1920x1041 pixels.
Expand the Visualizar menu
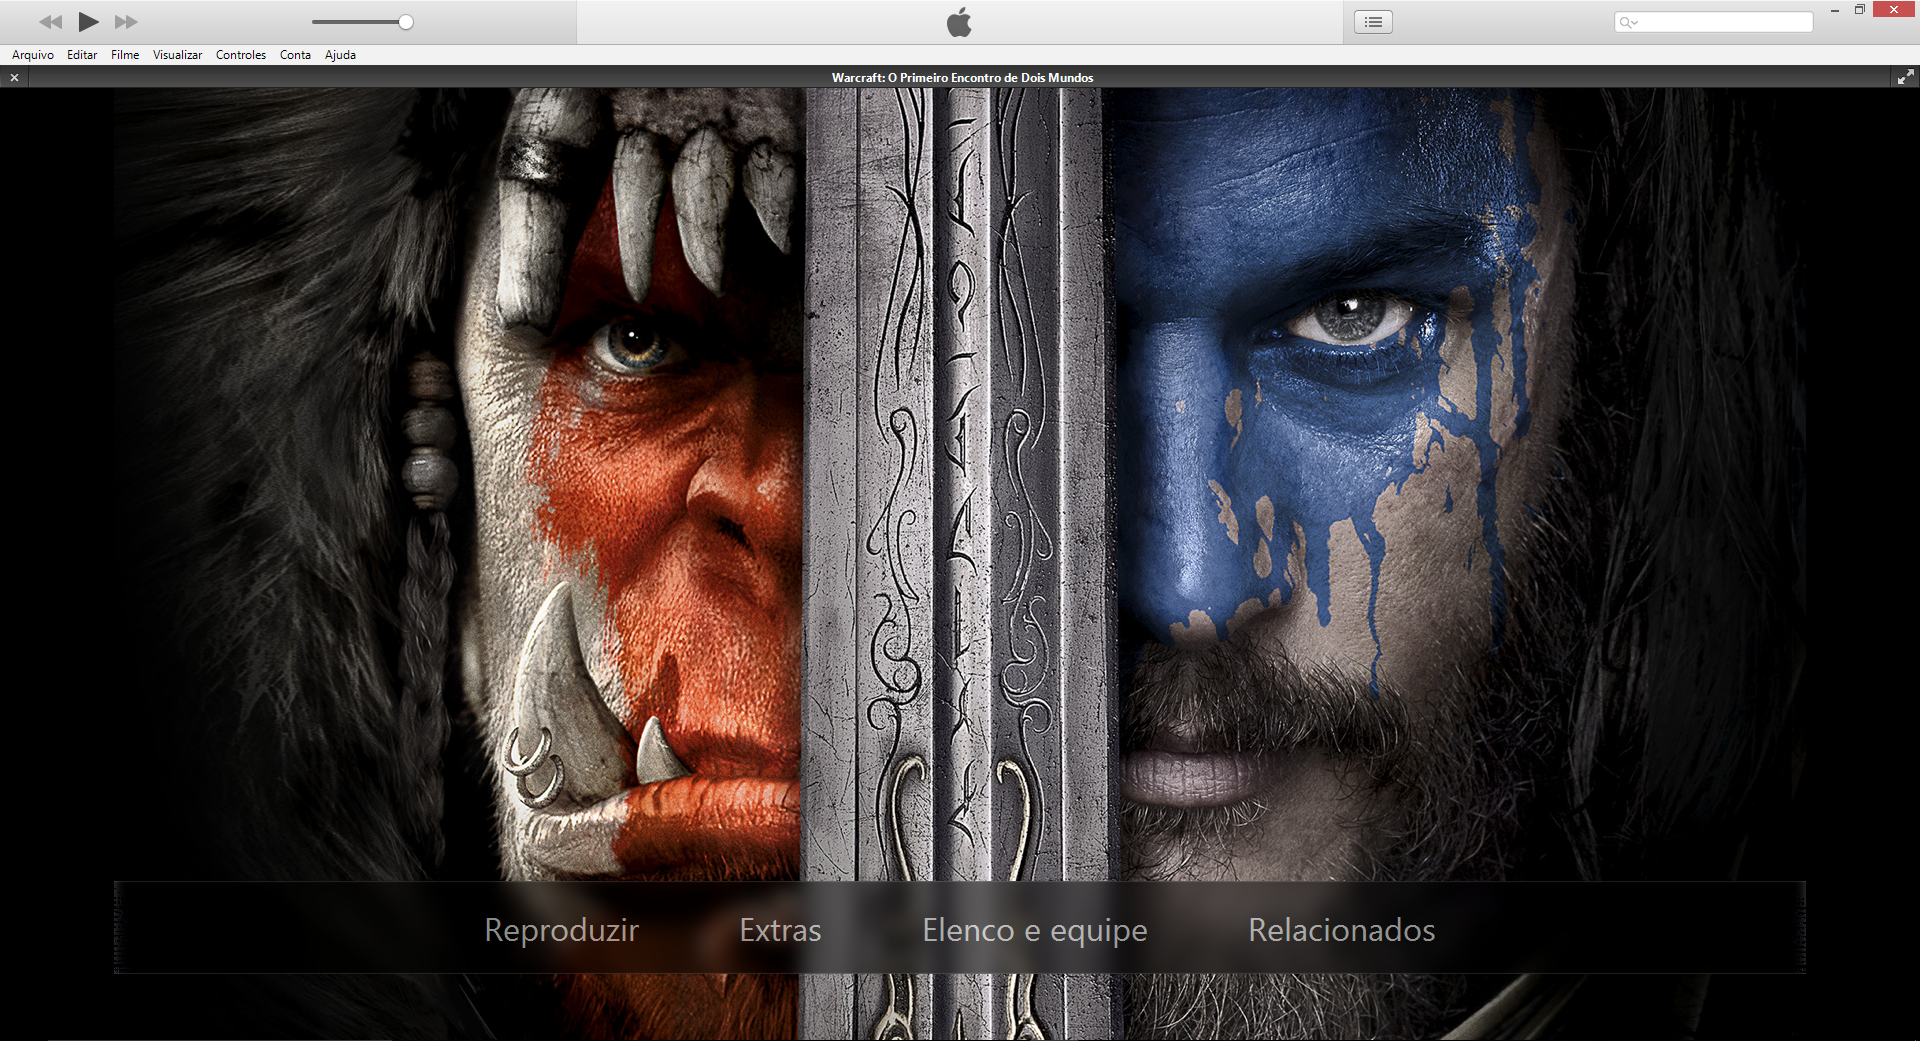tap(177, 55)
